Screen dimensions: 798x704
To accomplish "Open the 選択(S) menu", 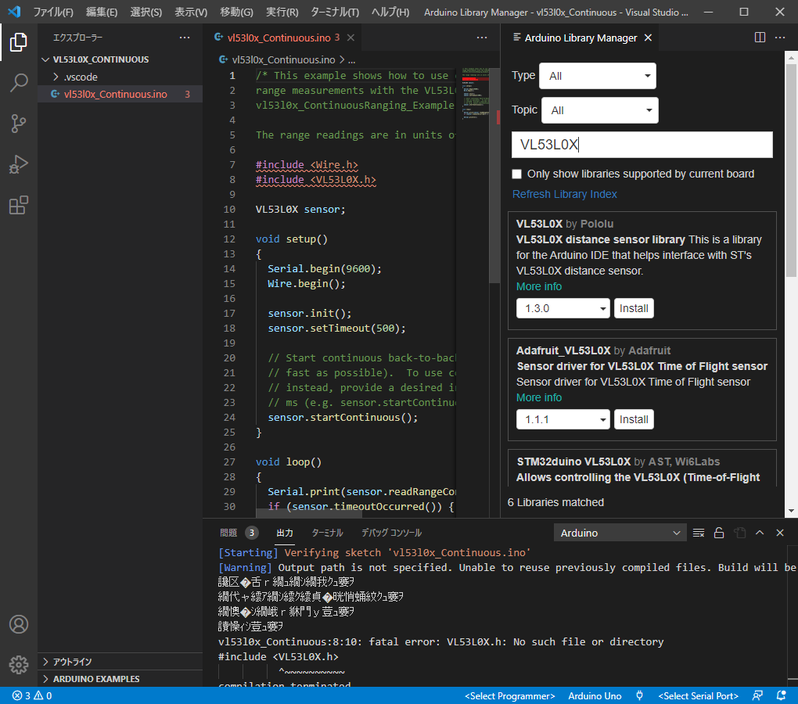I will click(146, 12).
